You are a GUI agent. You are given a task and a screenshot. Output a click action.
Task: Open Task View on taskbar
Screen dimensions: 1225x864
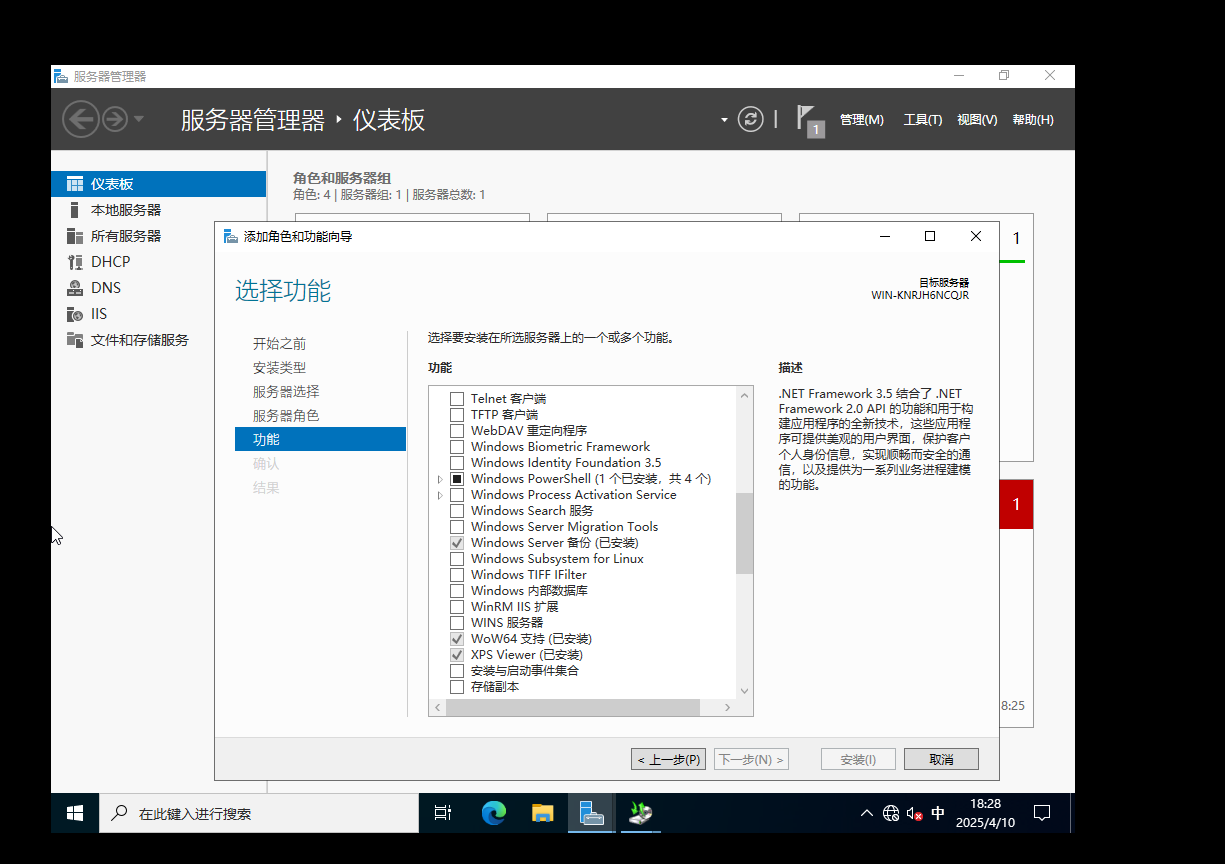point(443,814)
